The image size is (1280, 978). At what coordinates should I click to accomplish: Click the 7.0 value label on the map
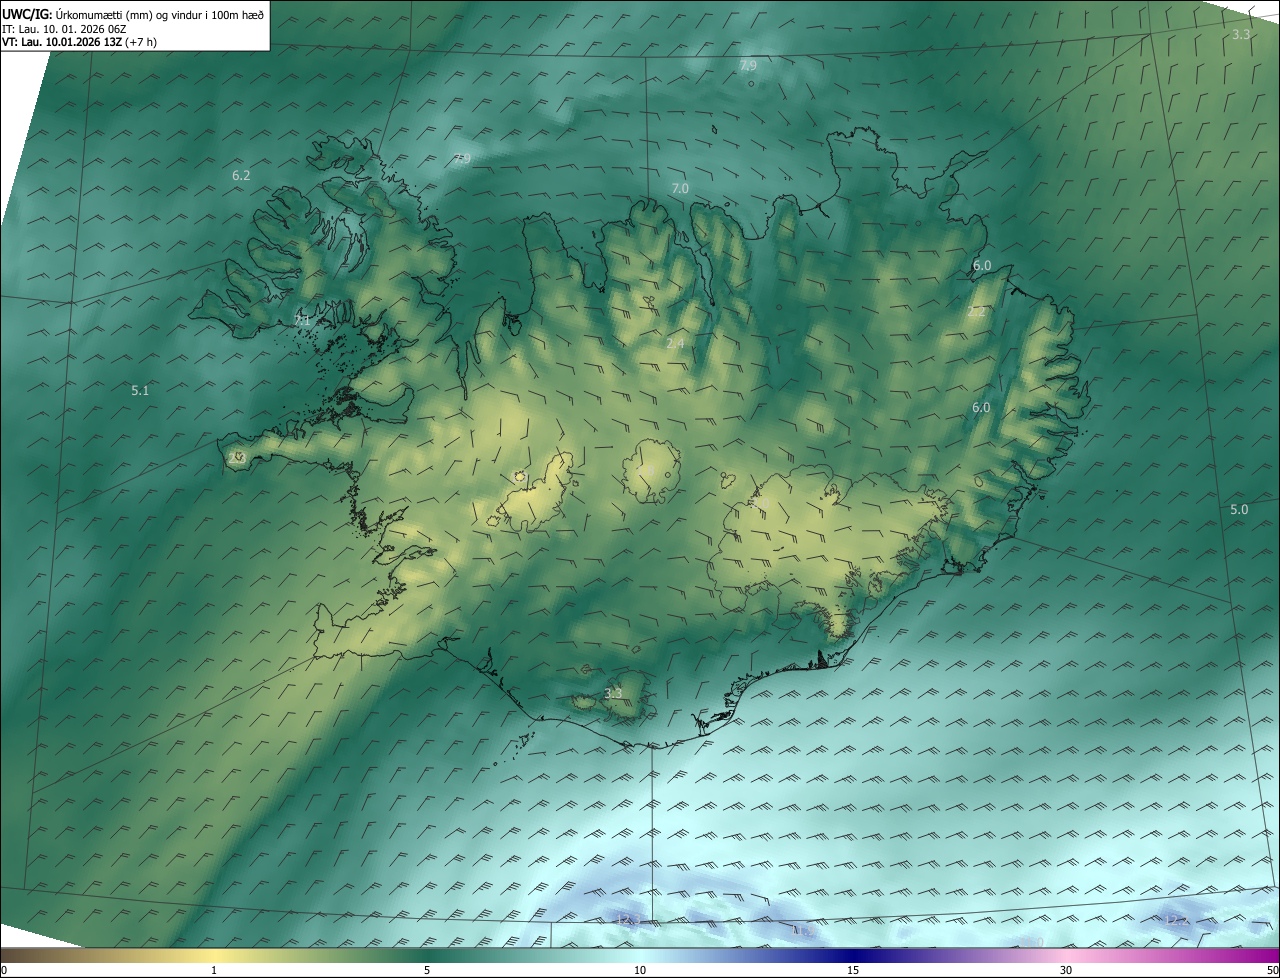(x=680, y=188)
